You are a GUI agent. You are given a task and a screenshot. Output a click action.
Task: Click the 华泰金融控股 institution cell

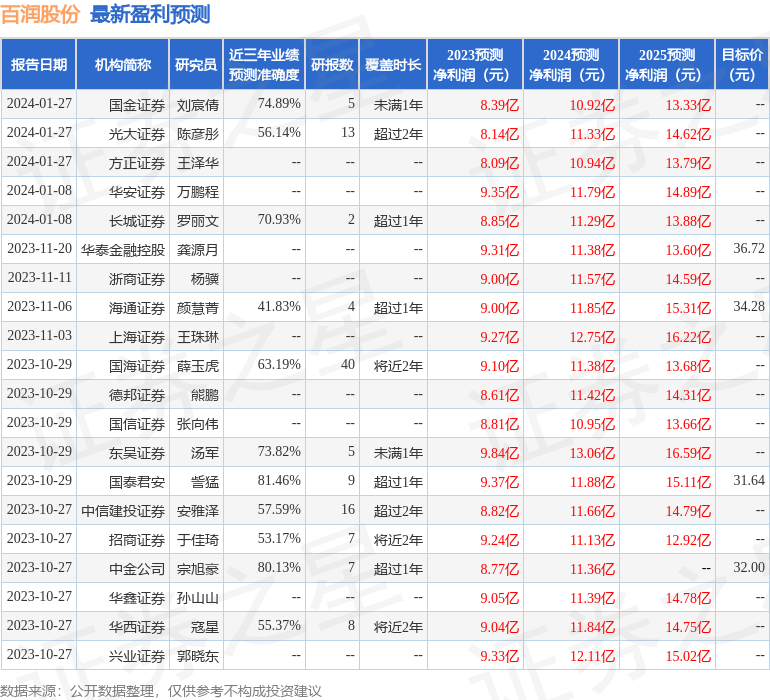[123, 250]
